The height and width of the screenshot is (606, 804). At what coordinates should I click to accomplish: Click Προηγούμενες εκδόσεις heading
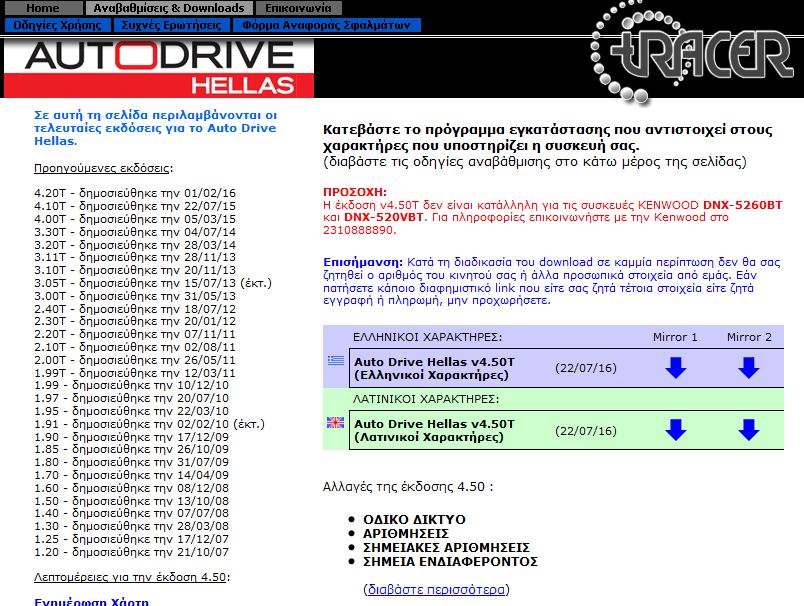point(104,168)
